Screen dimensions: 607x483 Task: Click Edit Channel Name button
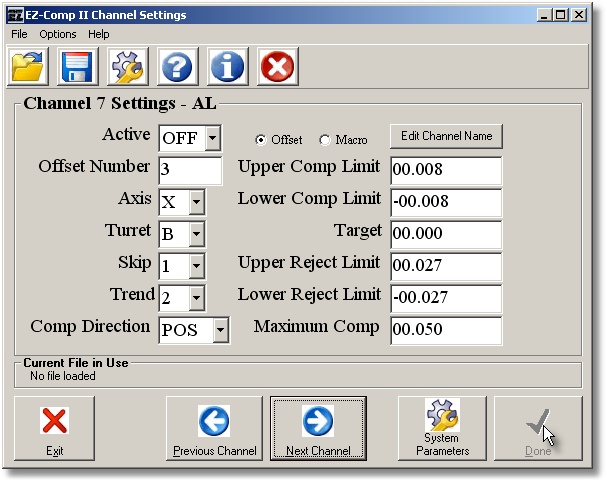pyautogui.click(x=446, y=136)
